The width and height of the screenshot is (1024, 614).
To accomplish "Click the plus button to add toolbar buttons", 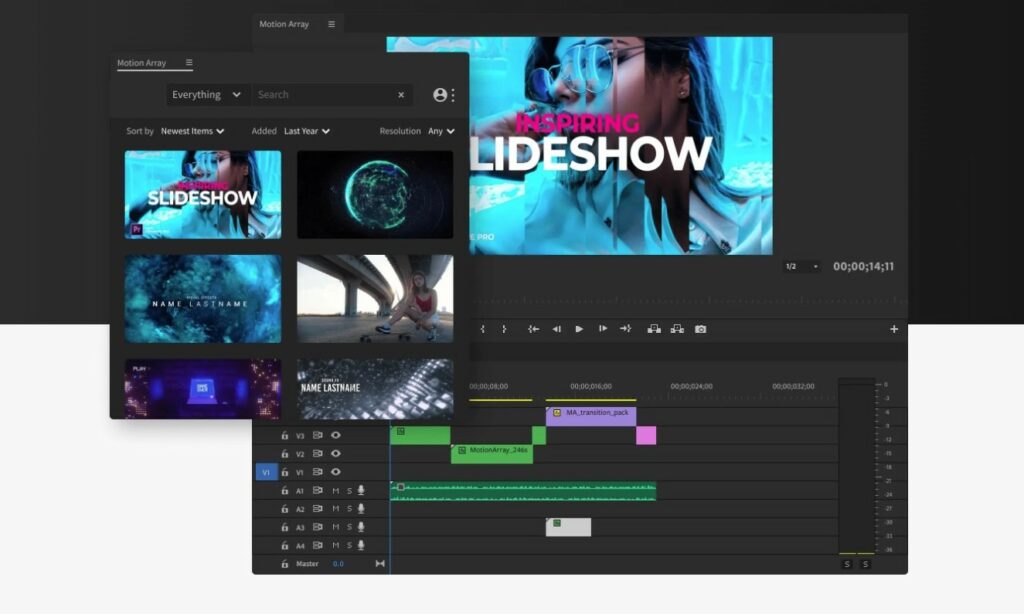I will pyautogui.click(x=894, y=328).
